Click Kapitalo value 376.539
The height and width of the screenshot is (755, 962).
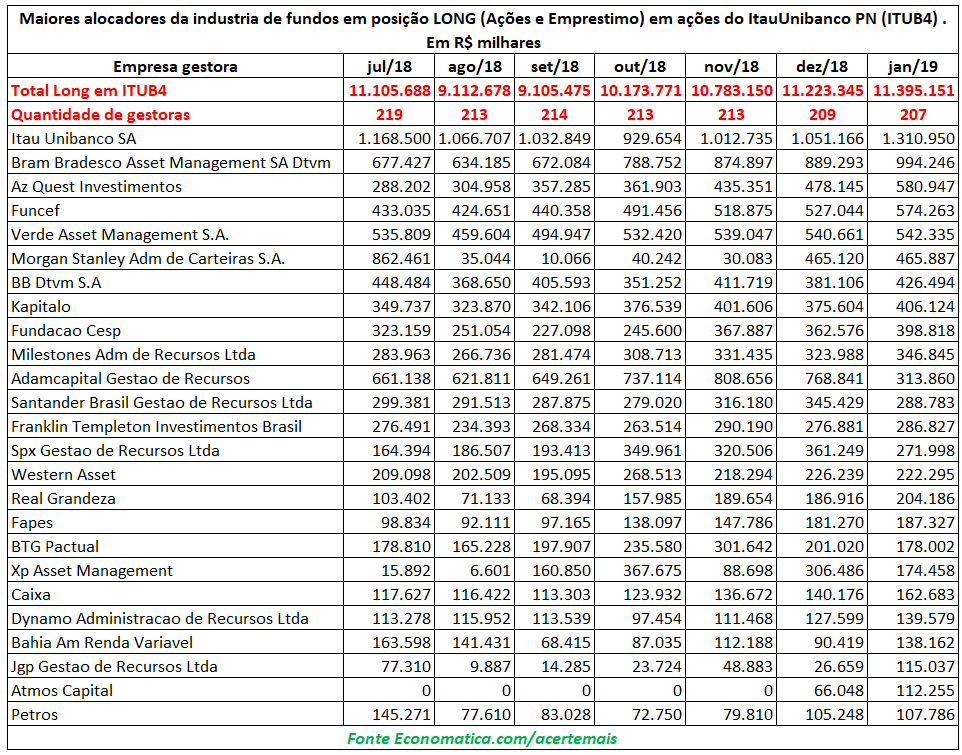pyautogui.click(x=652, y=307)
